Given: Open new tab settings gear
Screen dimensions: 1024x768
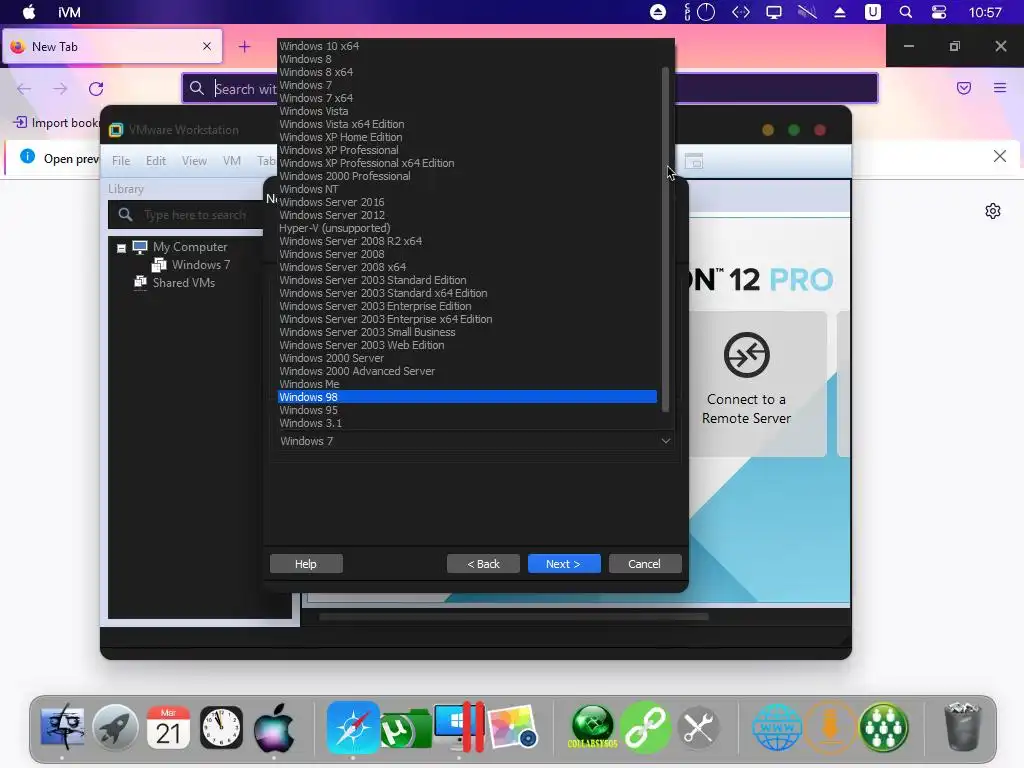Looking at the screenshot, I should [x=993, y=211].
